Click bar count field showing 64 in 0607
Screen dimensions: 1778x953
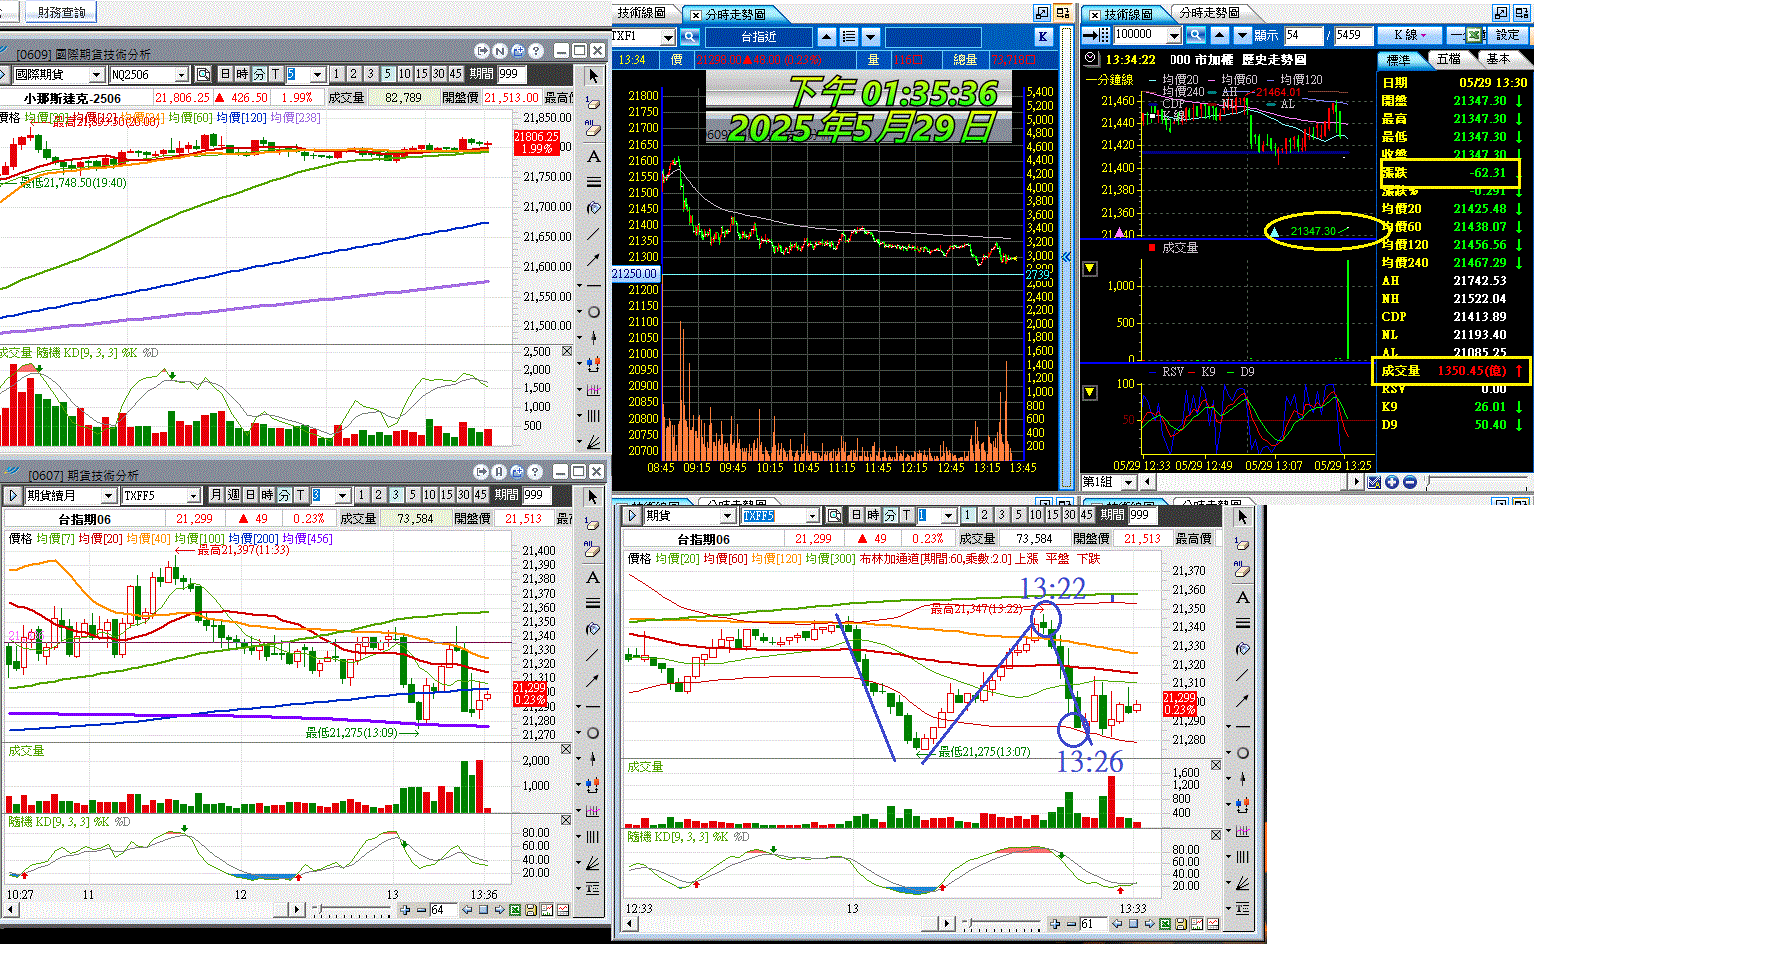click(x=443, y=910)
